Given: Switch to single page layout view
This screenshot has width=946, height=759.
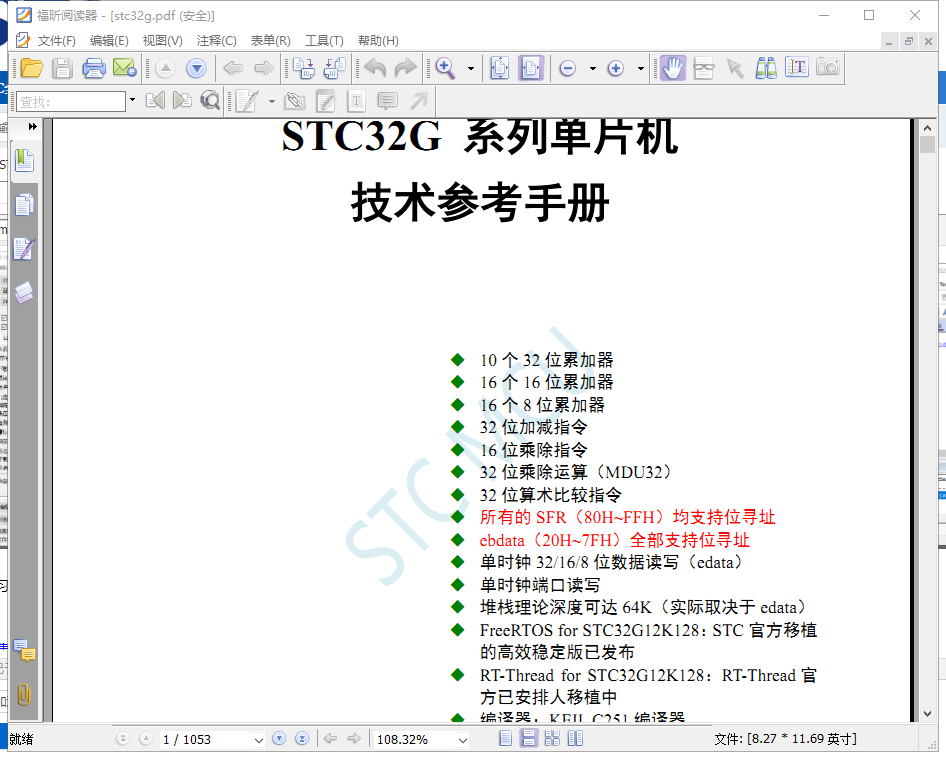Looking at the screenshot, I should coord(506,738).
